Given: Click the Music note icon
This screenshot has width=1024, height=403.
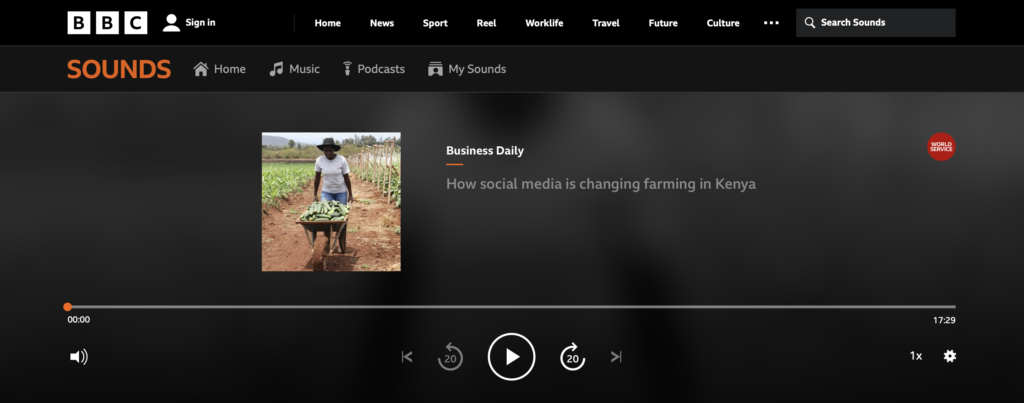Looking at the screenshot, I should pos(276,69).
